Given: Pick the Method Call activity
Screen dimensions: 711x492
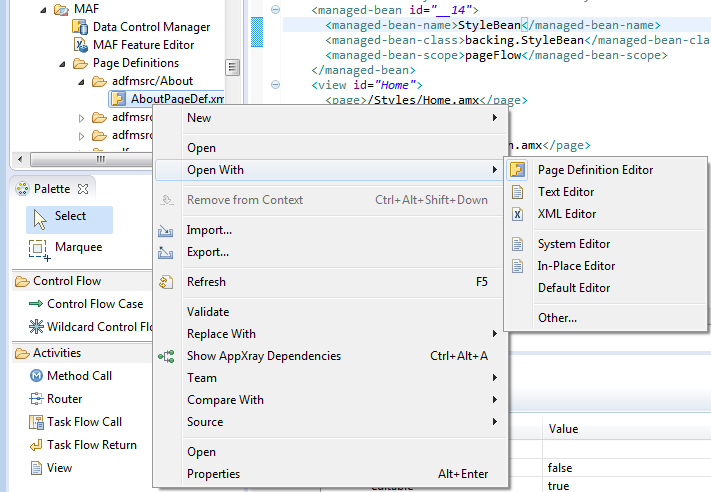Looking at the screenshot, I should pos(70,376).
